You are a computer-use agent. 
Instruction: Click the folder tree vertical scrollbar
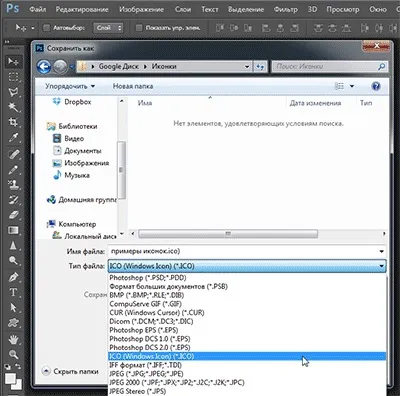coord(121,170)
